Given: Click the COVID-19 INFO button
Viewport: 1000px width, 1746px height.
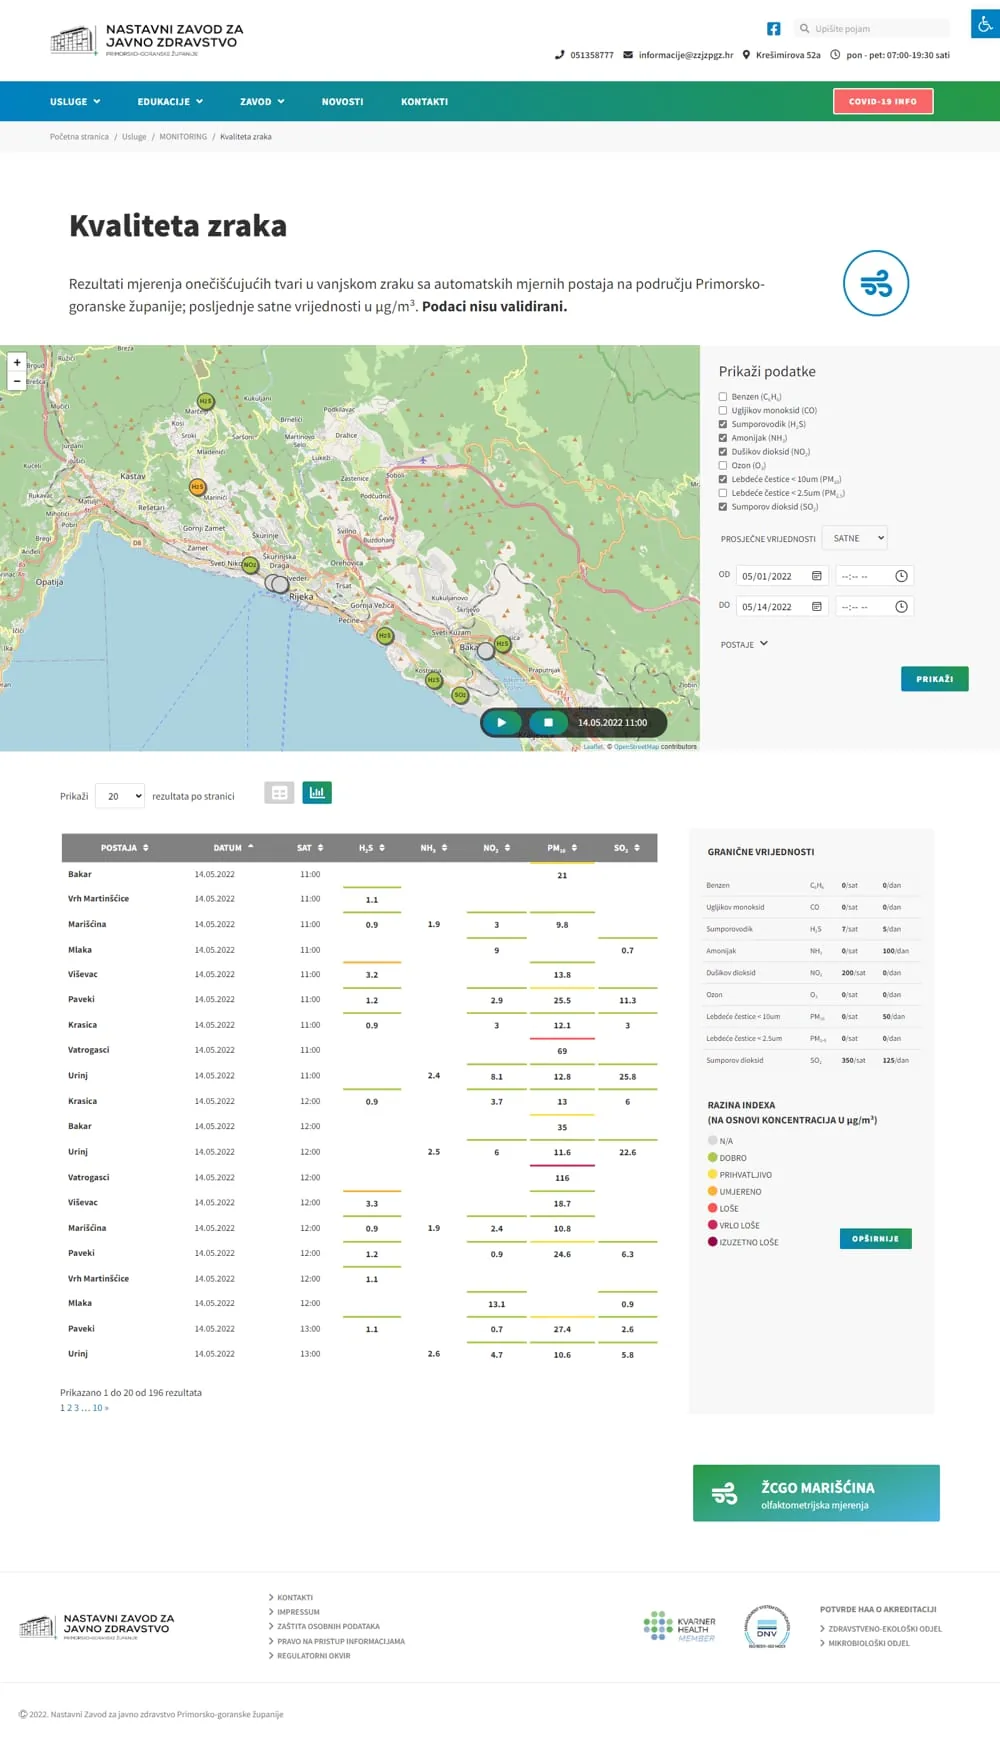Looking at the screenshot, I should (x=883, y=102).
